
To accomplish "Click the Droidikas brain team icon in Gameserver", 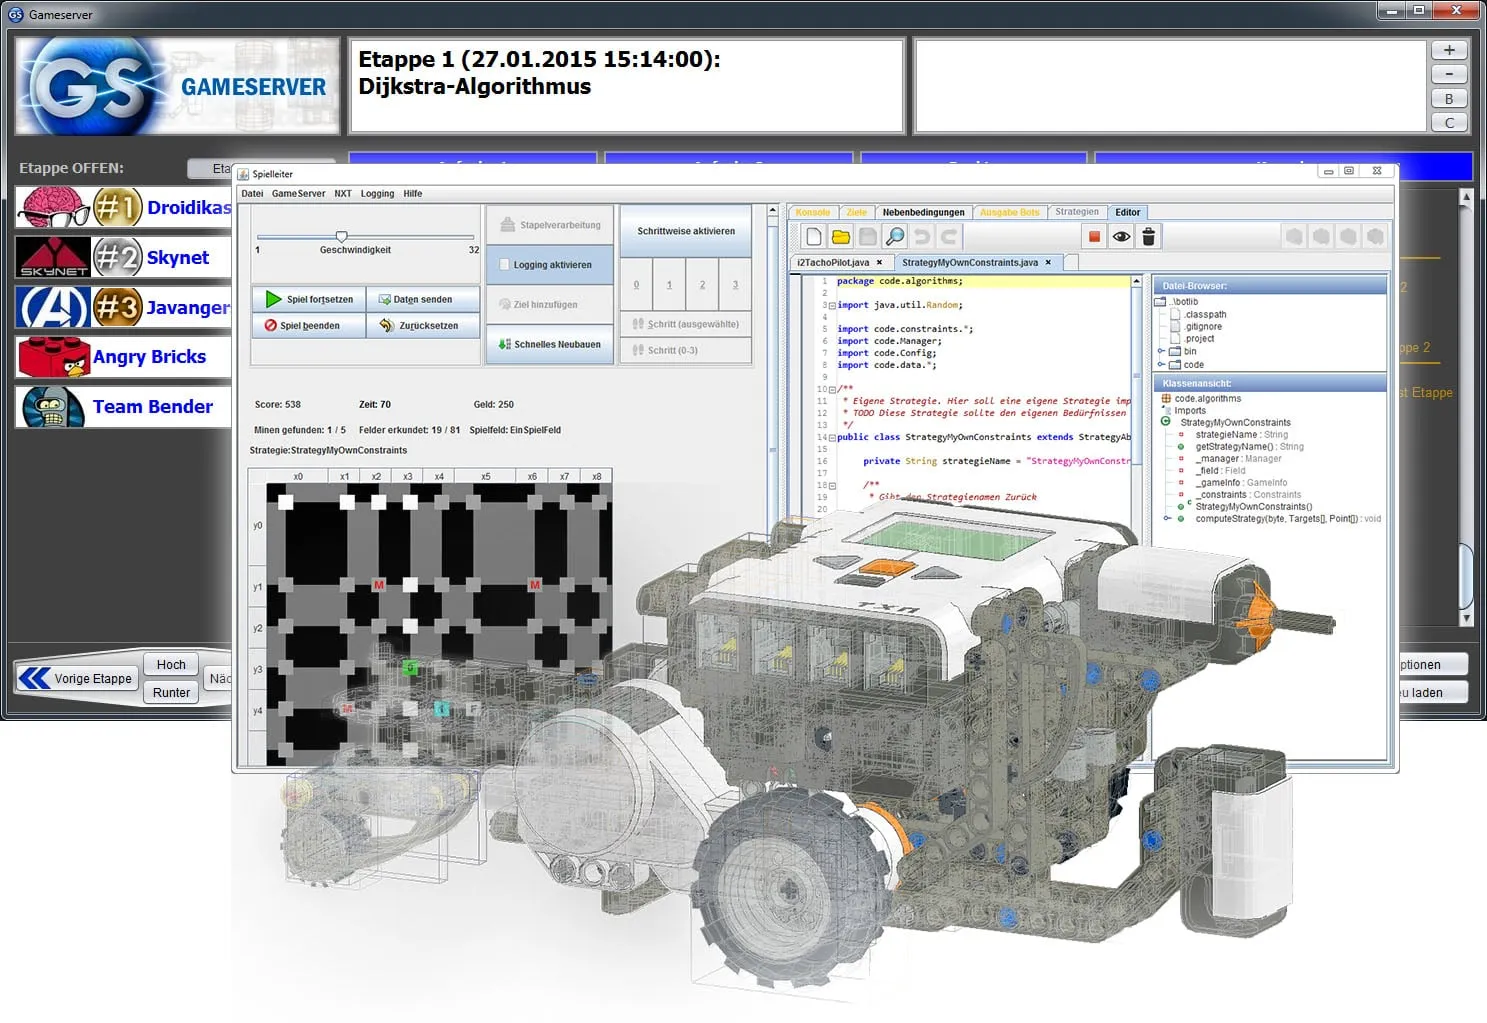I will click(x=54, y=207).
